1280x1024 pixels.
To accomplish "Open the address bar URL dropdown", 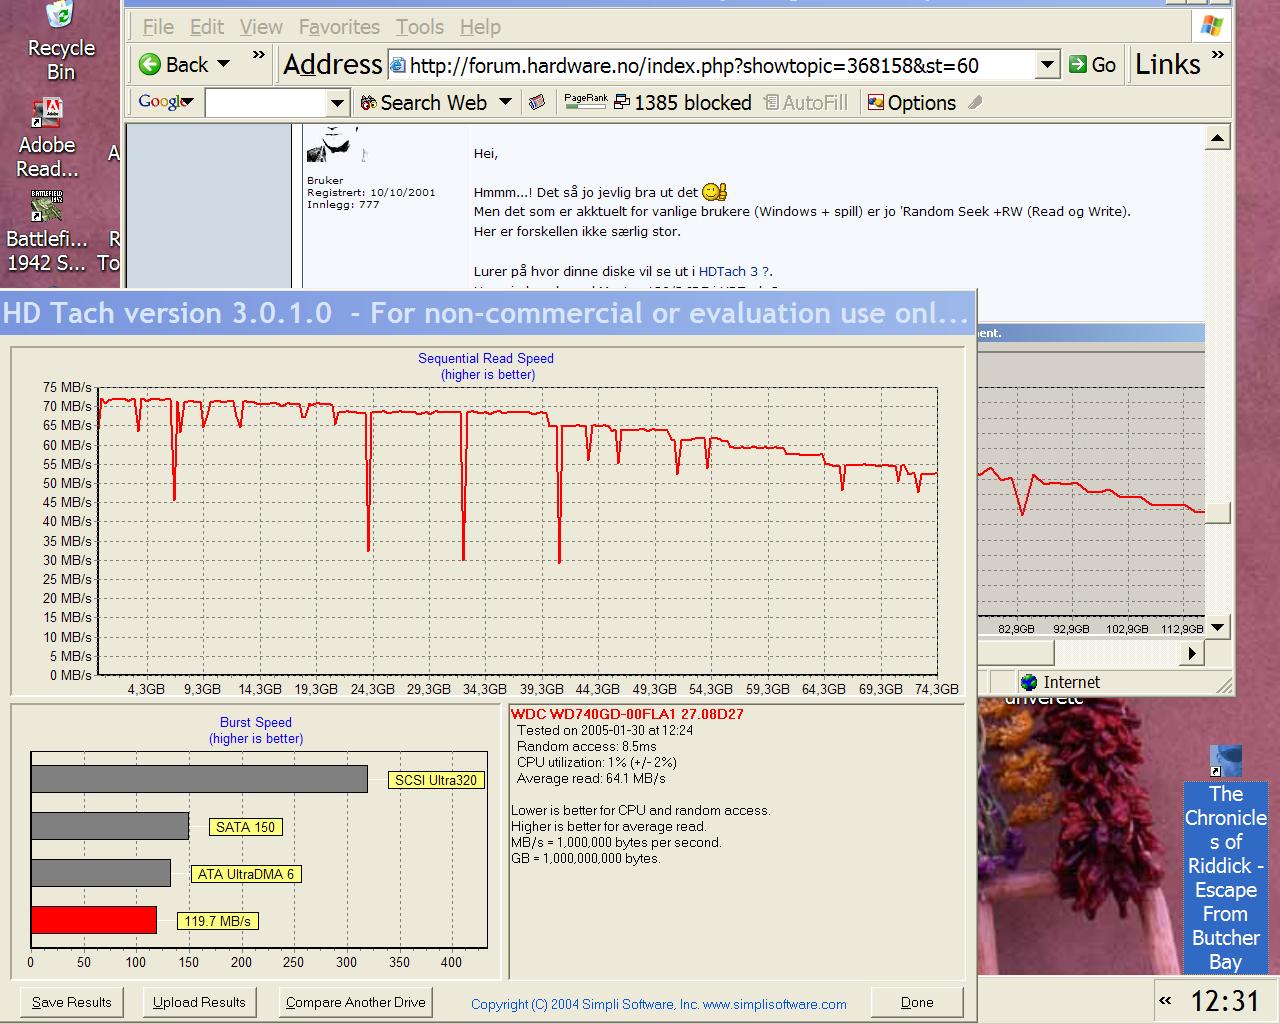I will [1047, 65].
